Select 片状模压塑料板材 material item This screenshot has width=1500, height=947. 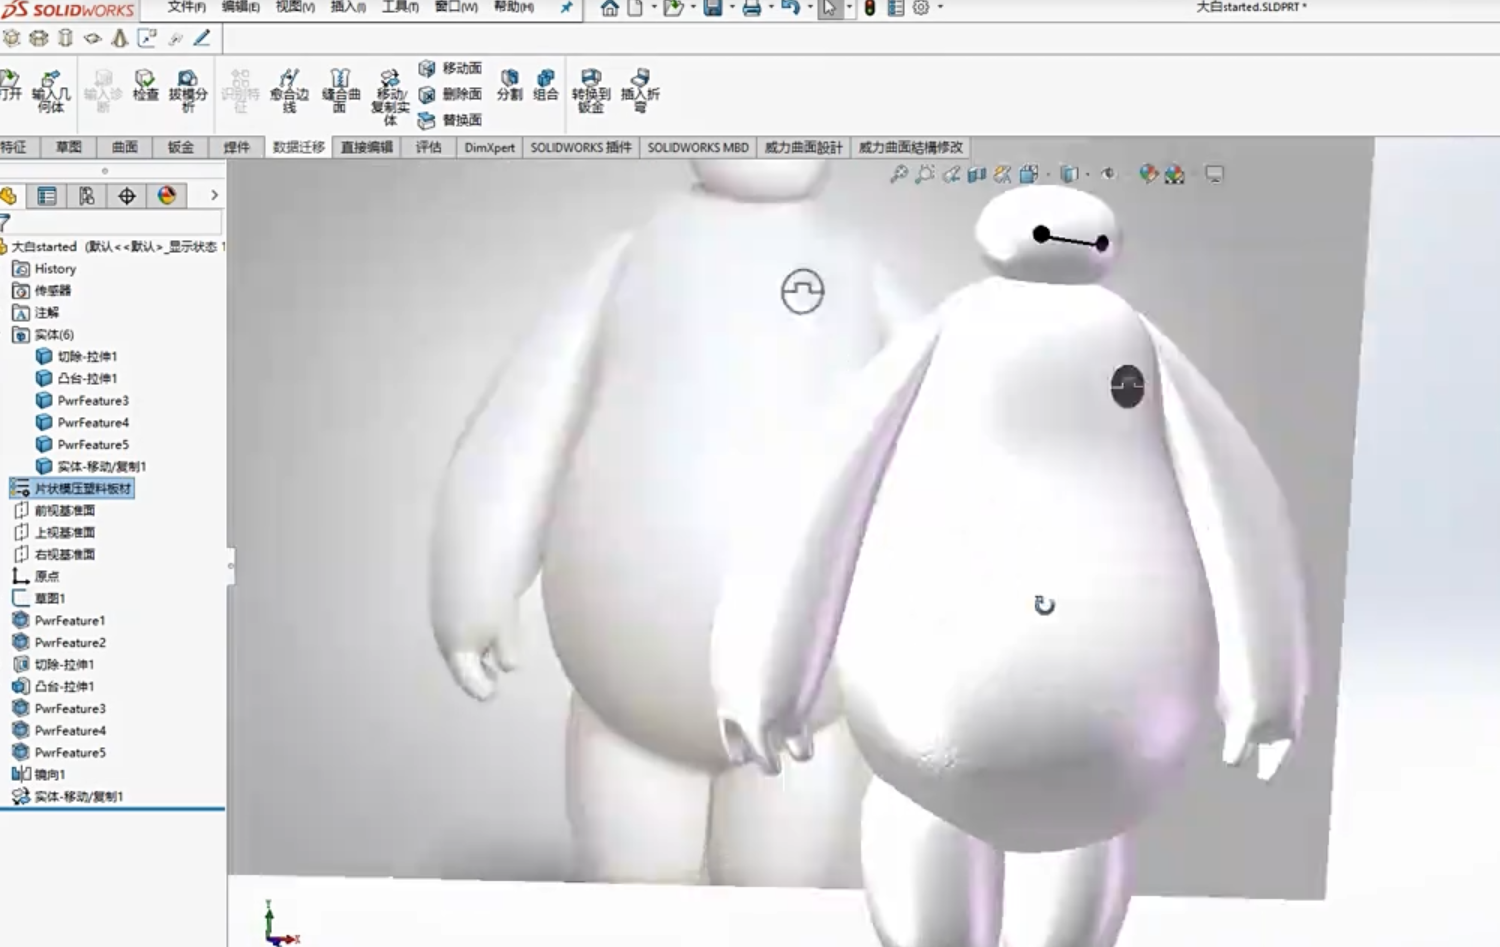tap(71, 489)
